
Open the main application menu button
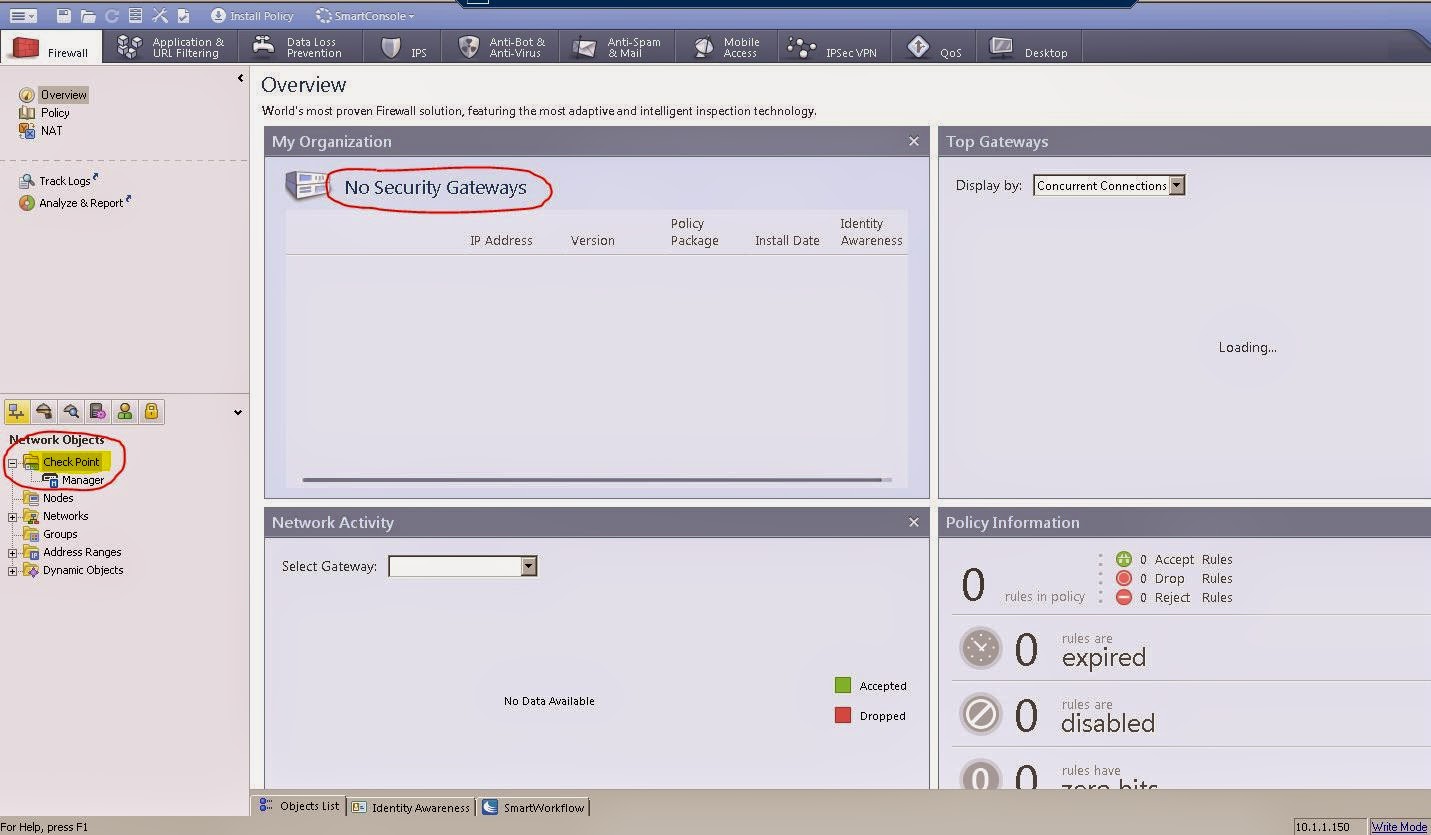tap(22, 16)
